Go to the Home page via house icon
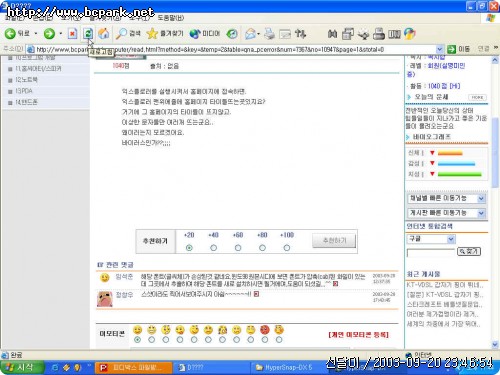The width and height of the screenshot is (500, 375). (x=104, y=33)
